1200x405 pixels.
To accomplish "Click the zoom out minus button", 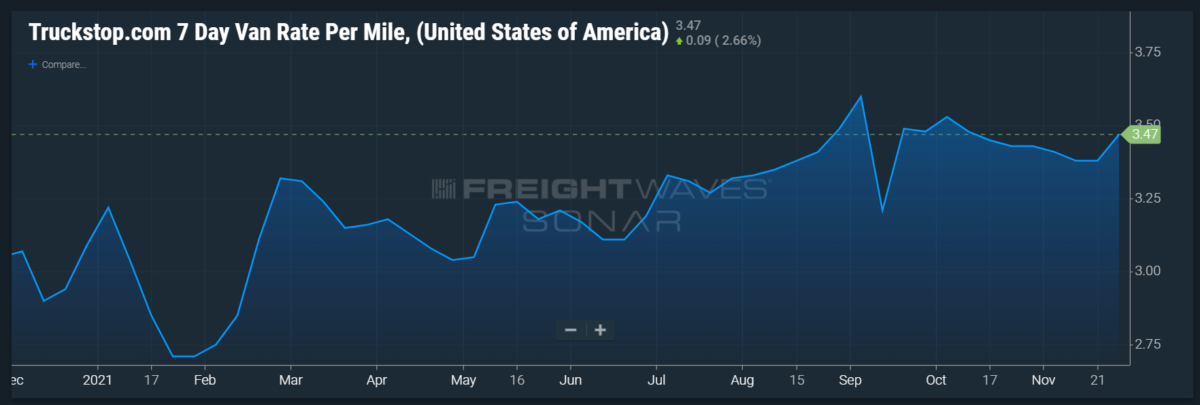I will pos(571,329).
